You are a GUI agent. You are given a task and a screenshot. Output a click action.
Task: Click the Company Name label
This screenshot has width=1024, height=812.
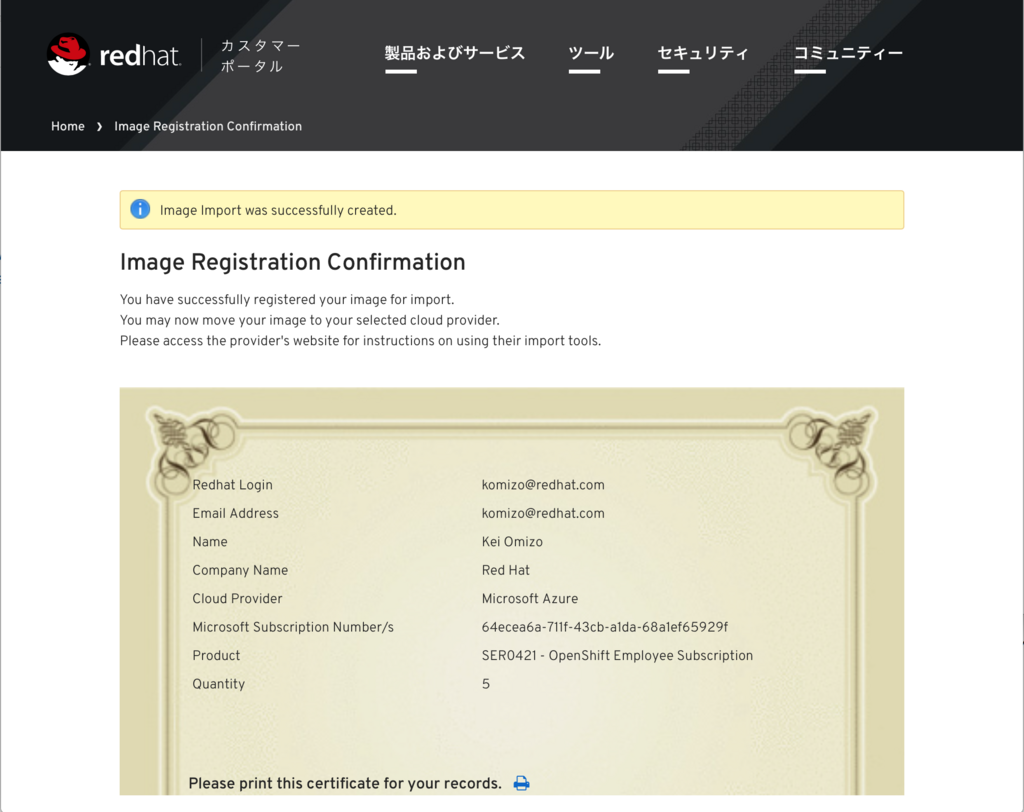(x=240, y=570)
